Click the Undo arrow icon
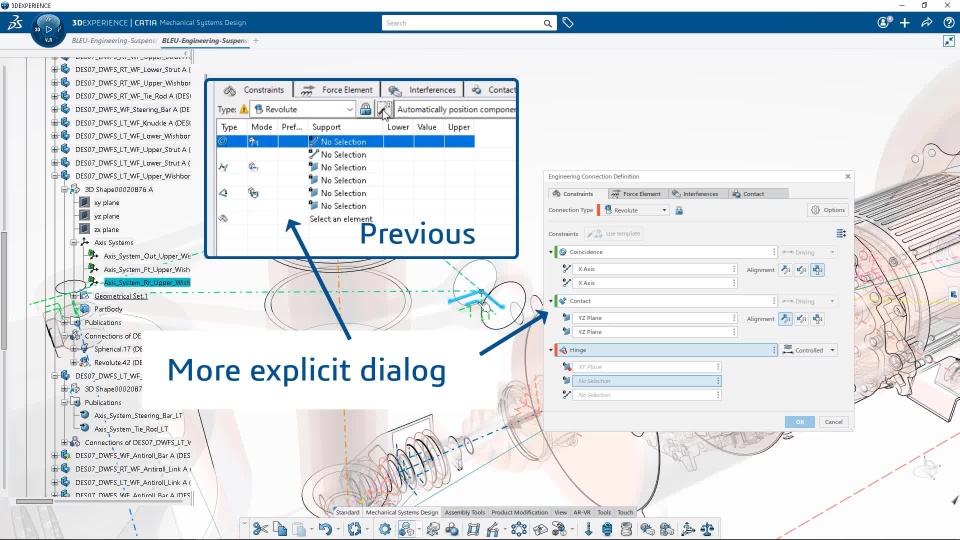 tap(324, 529)
